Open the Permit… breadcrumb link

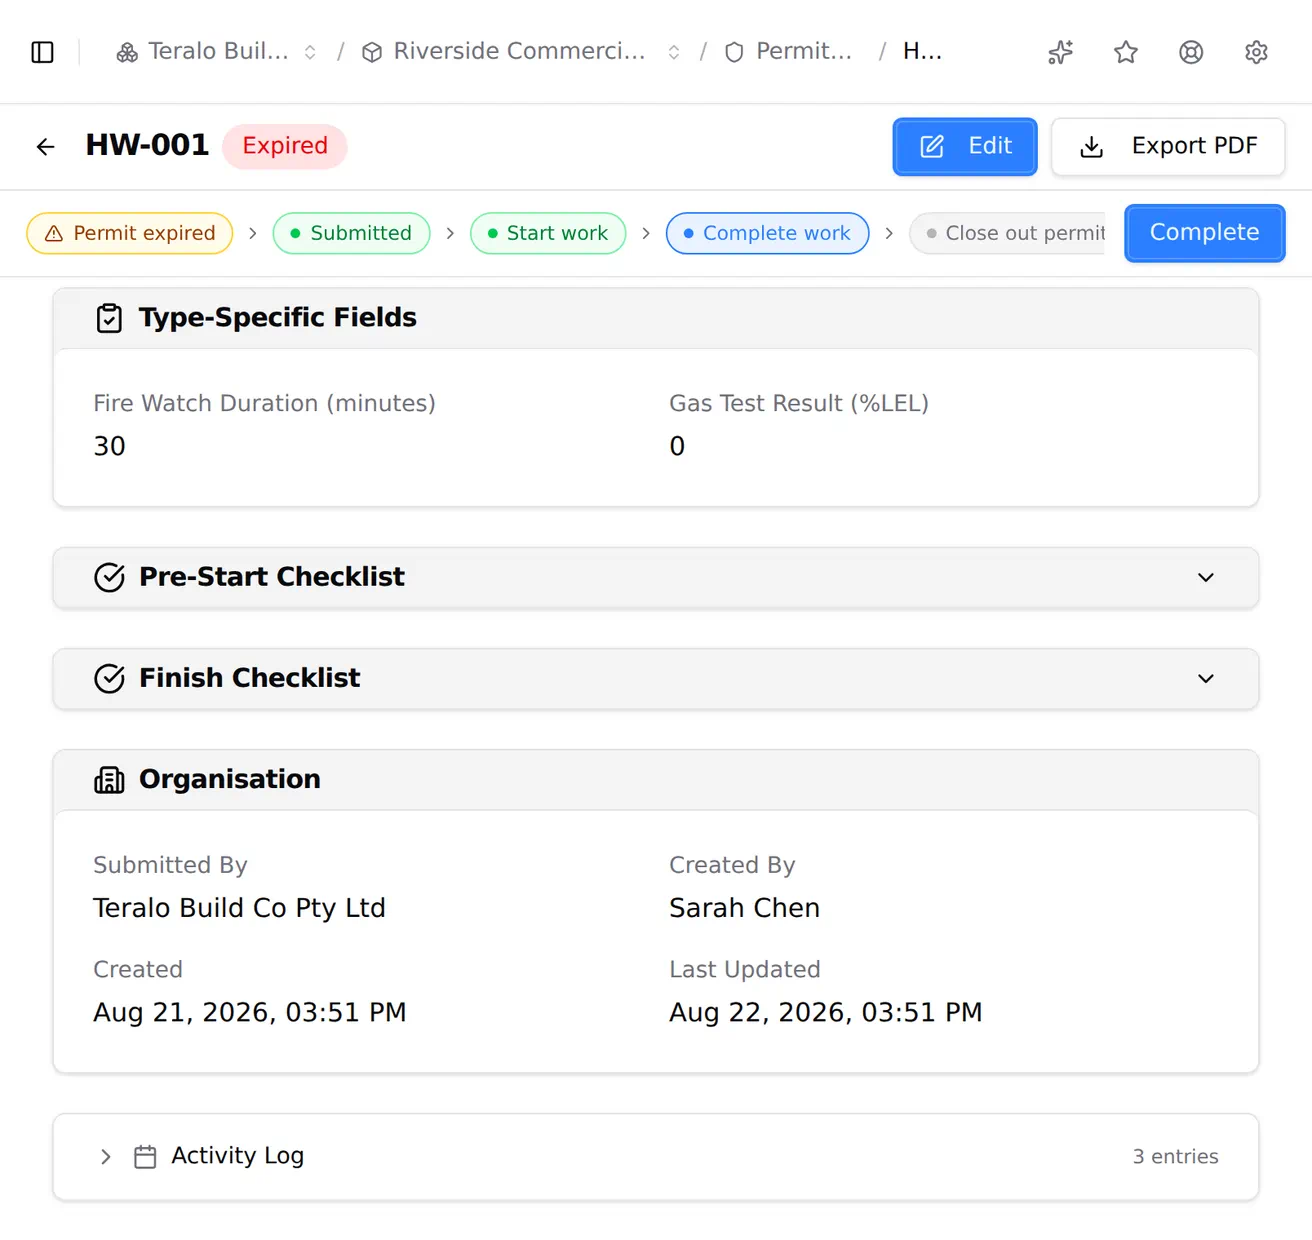click(x=804, y=51)
